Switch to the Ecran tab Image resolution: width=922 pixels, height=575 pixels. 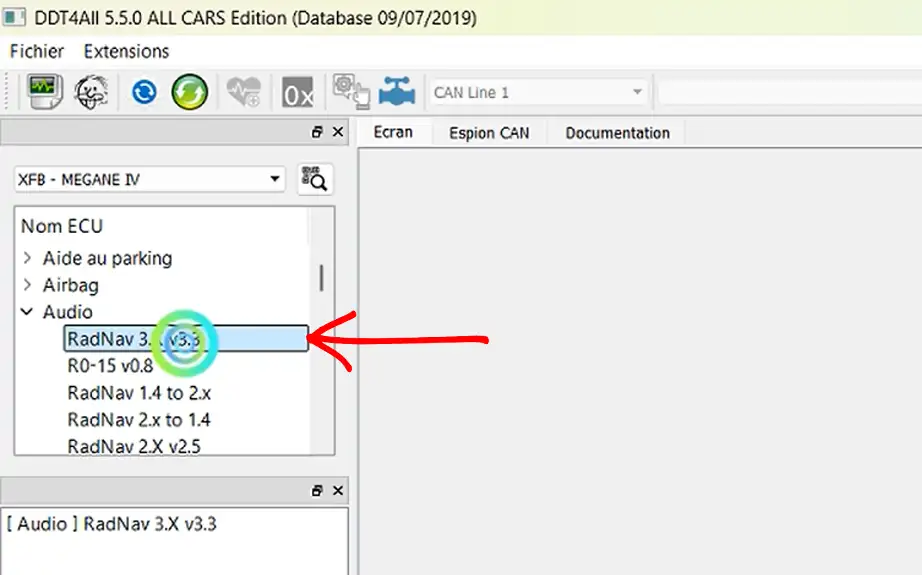[x=393, y=132]
